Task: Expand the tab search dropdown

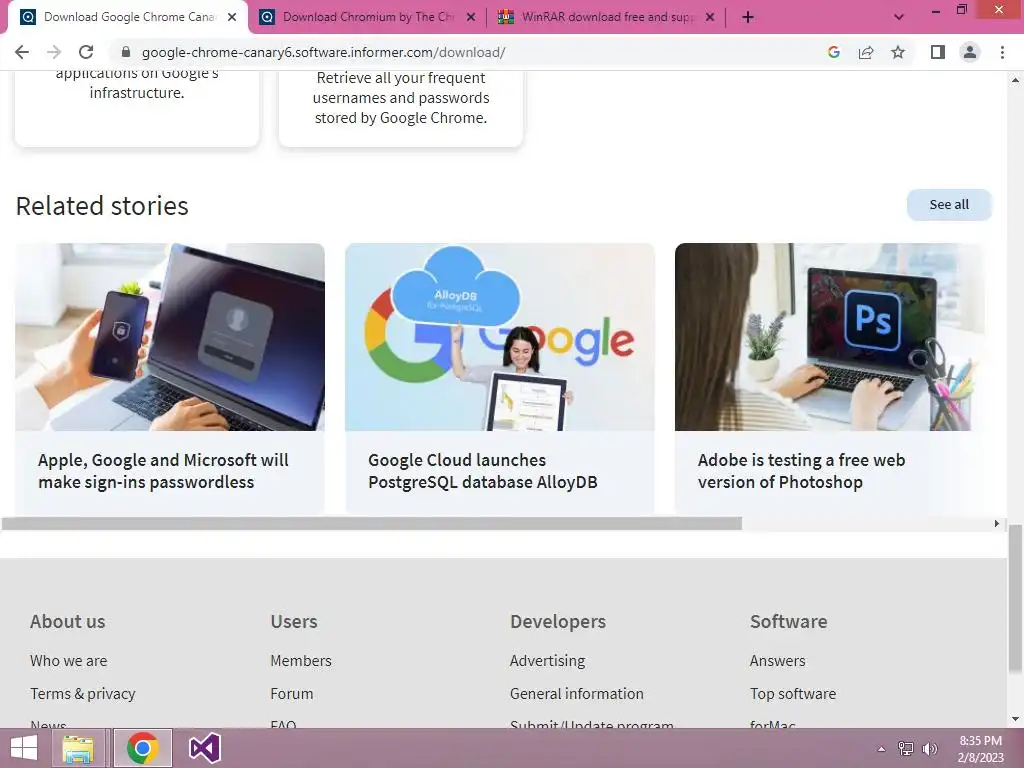Action: (899, 17)
